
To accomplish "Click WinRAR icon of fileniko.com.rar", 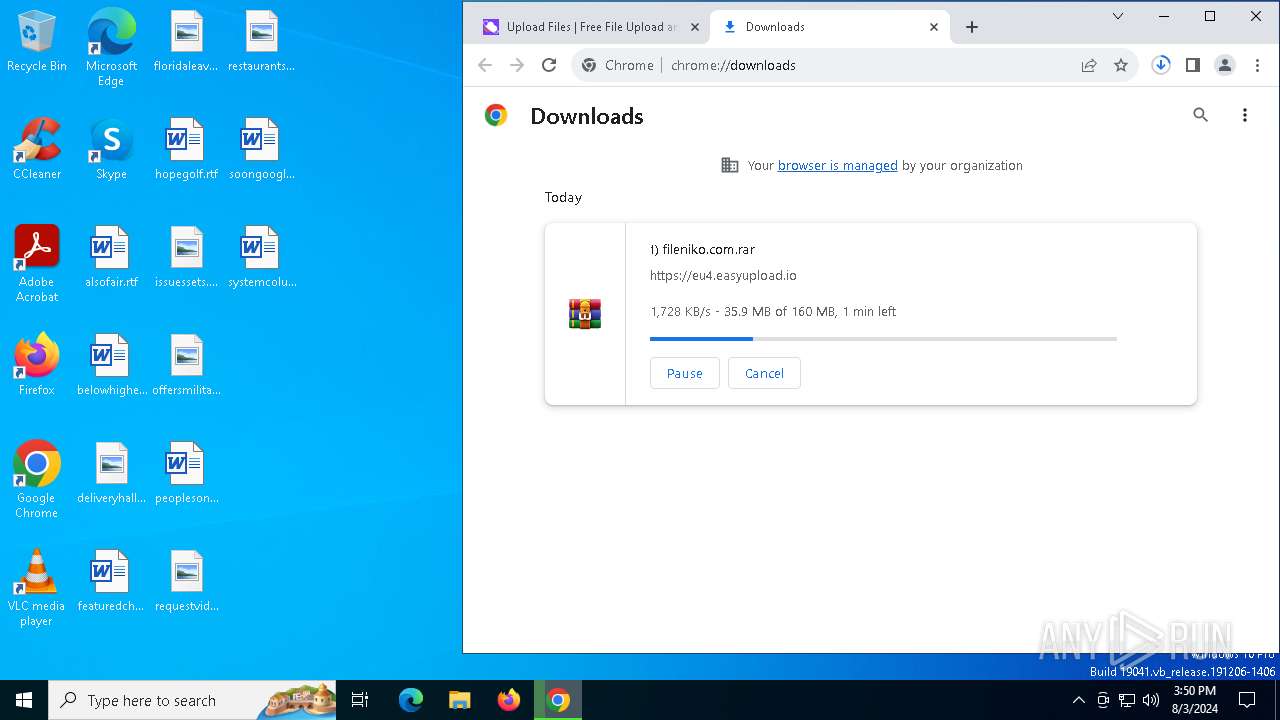I will click(585, 314).
